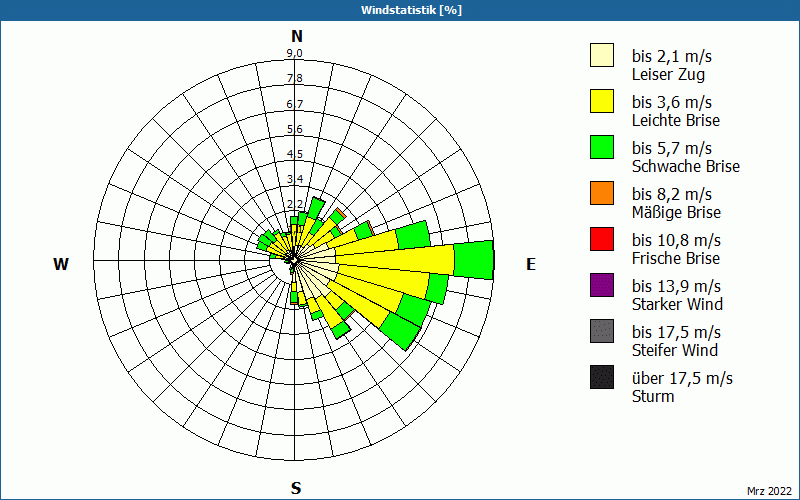The height and width of the screenshot is (500, 800).
Task: Click the 'bis 10,8 m/s' legend text
Action: 676,239
